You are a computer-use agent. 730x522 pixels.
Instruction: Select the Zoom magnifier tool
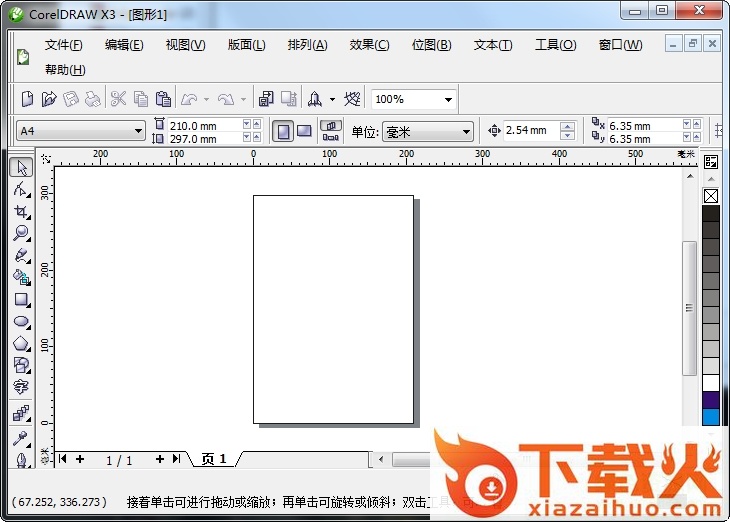coord(21,233)
